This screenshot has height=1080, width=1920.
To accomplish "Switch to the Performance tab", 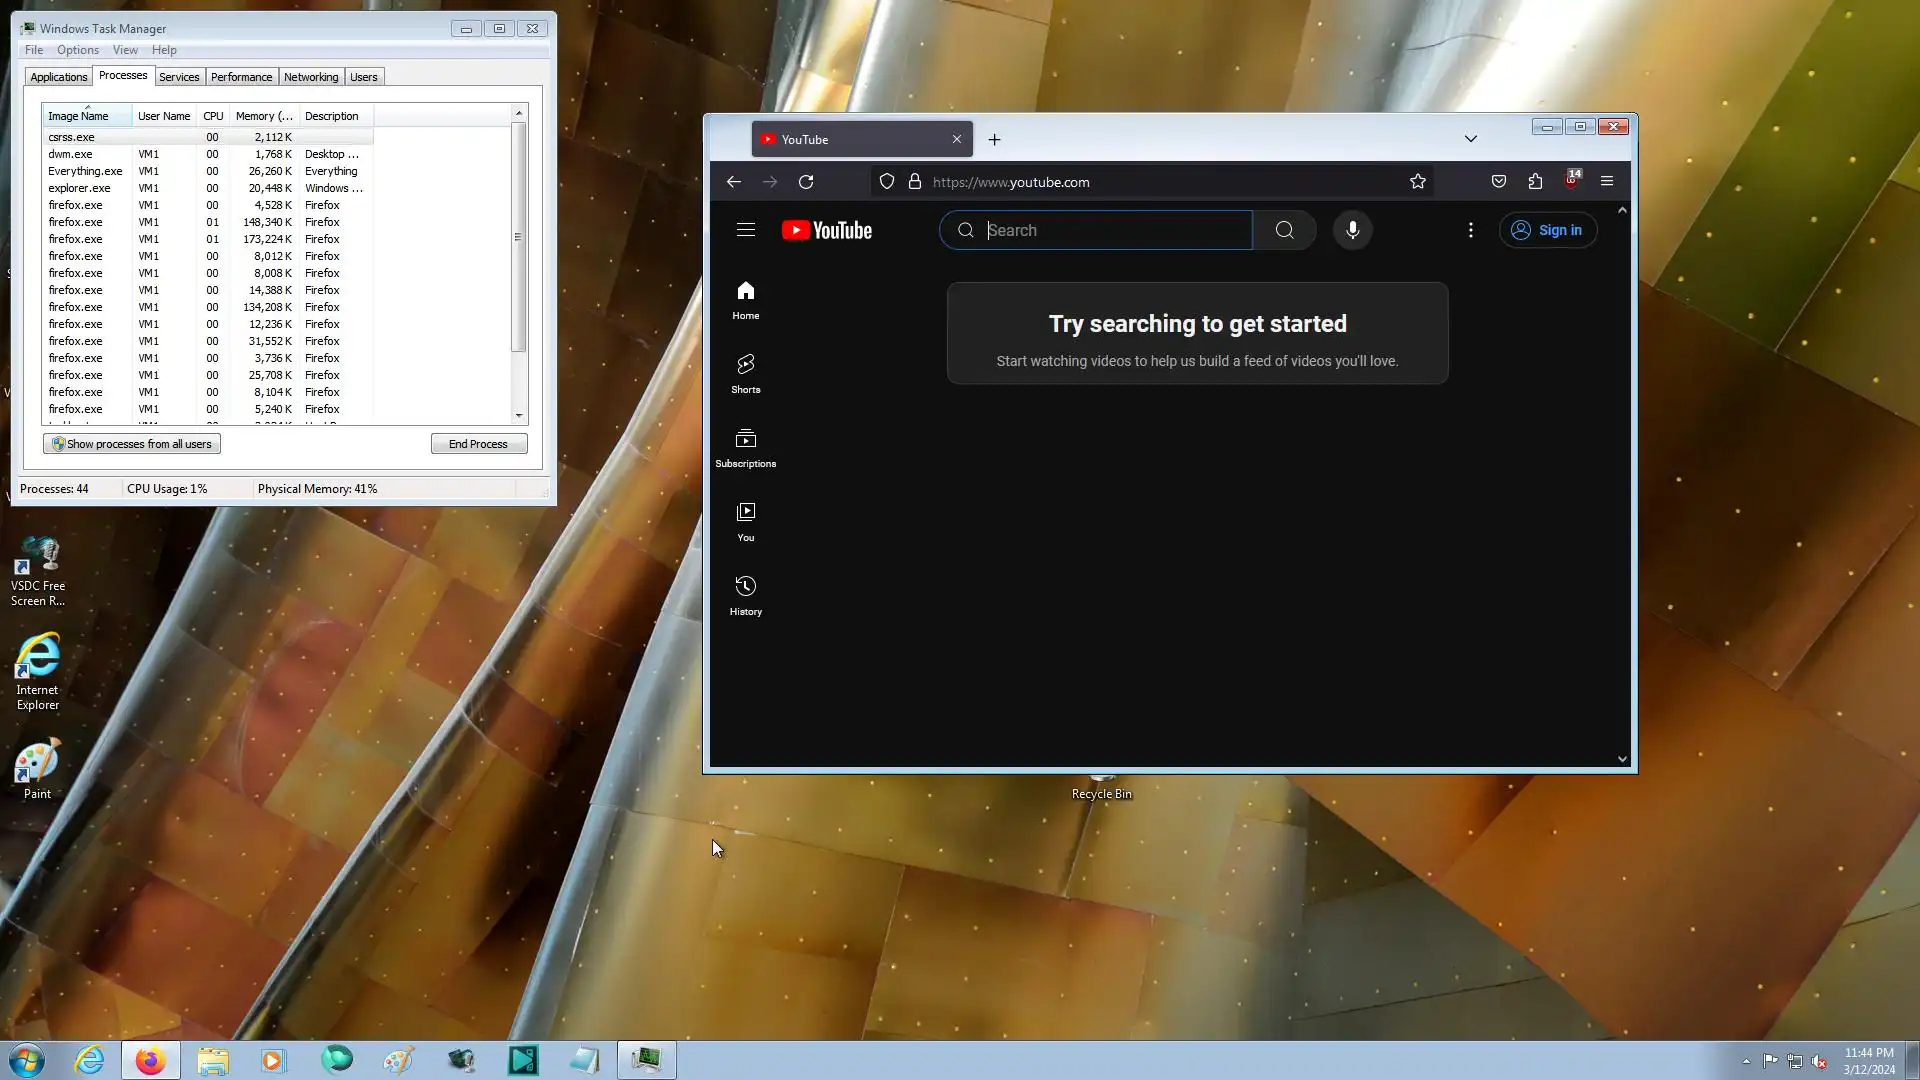I will pos(241,77).
